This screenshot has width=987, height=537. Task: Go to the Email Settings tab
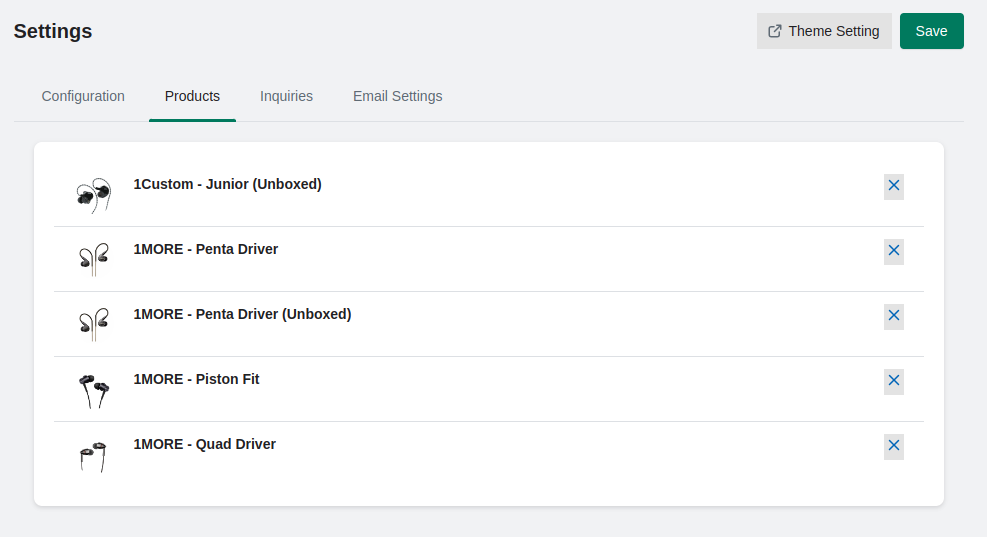[397, 96]
